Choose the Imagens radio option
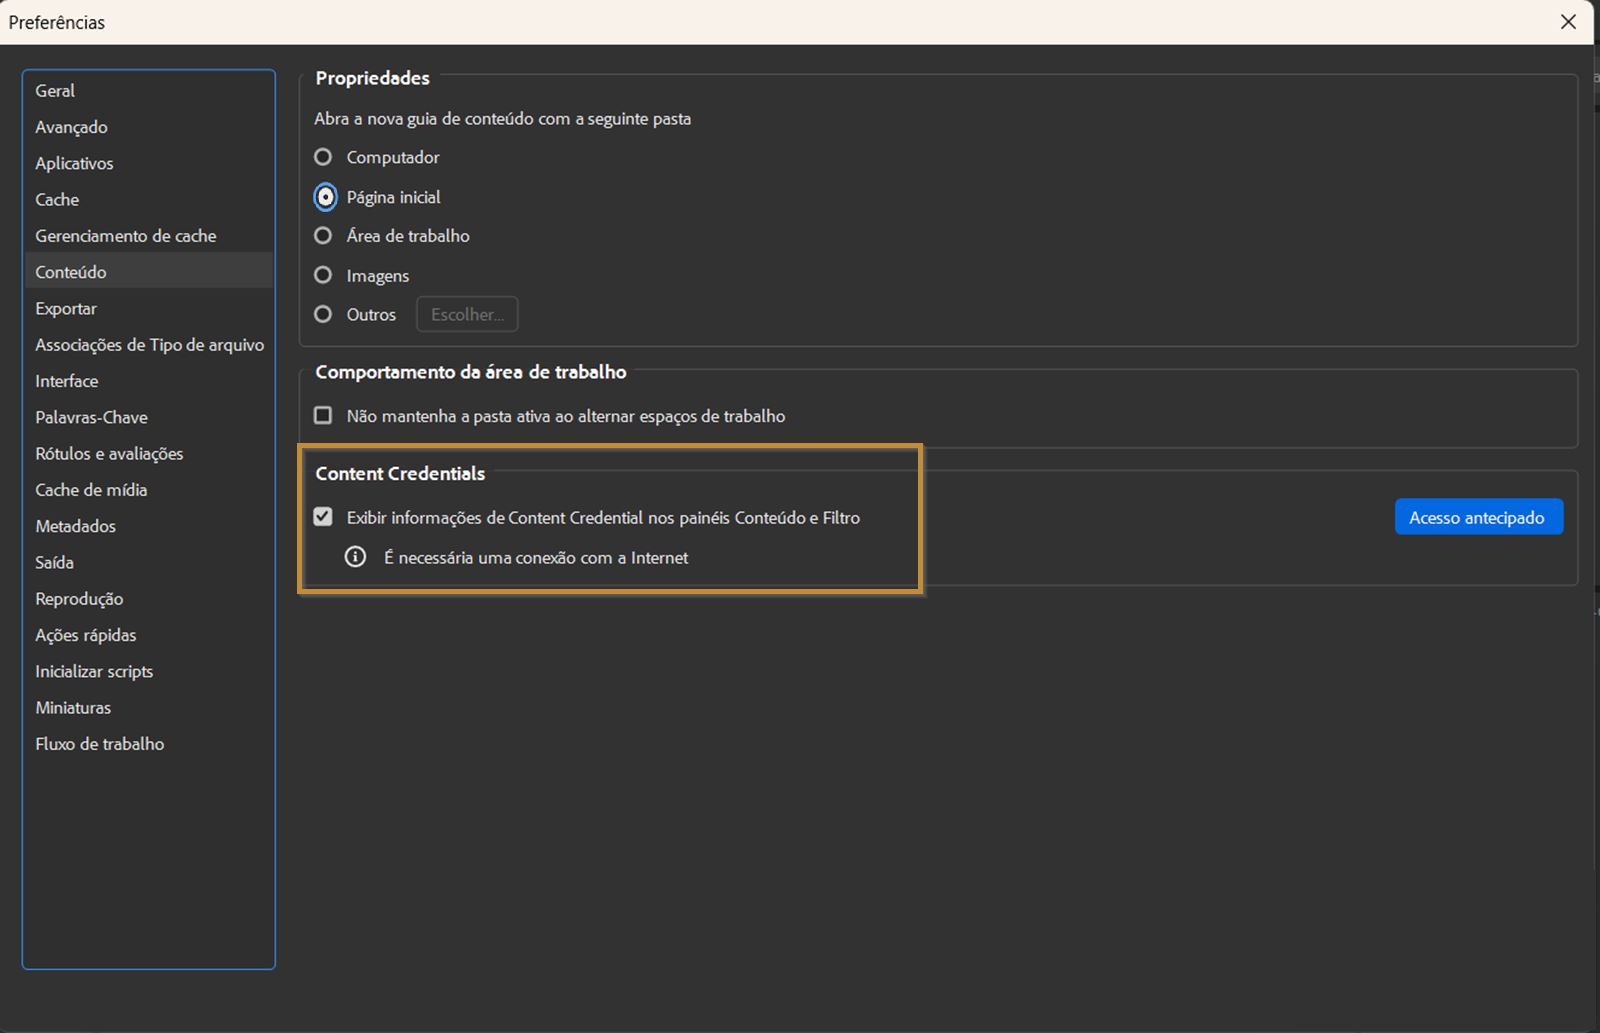This screenshot has height=1033, width=1600. [x=323, y=275]
